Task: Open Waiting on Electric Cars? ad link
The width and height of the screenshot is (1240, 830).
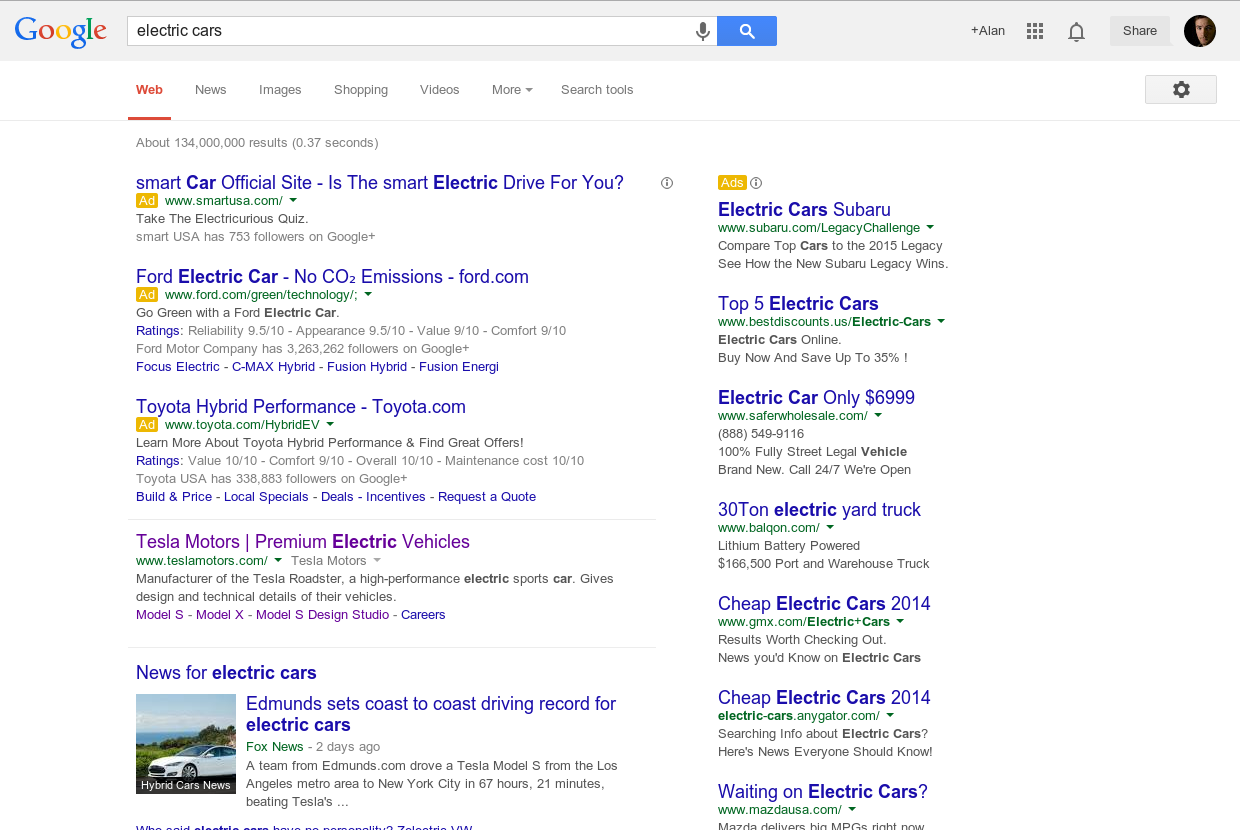Action: click(823, 791)
